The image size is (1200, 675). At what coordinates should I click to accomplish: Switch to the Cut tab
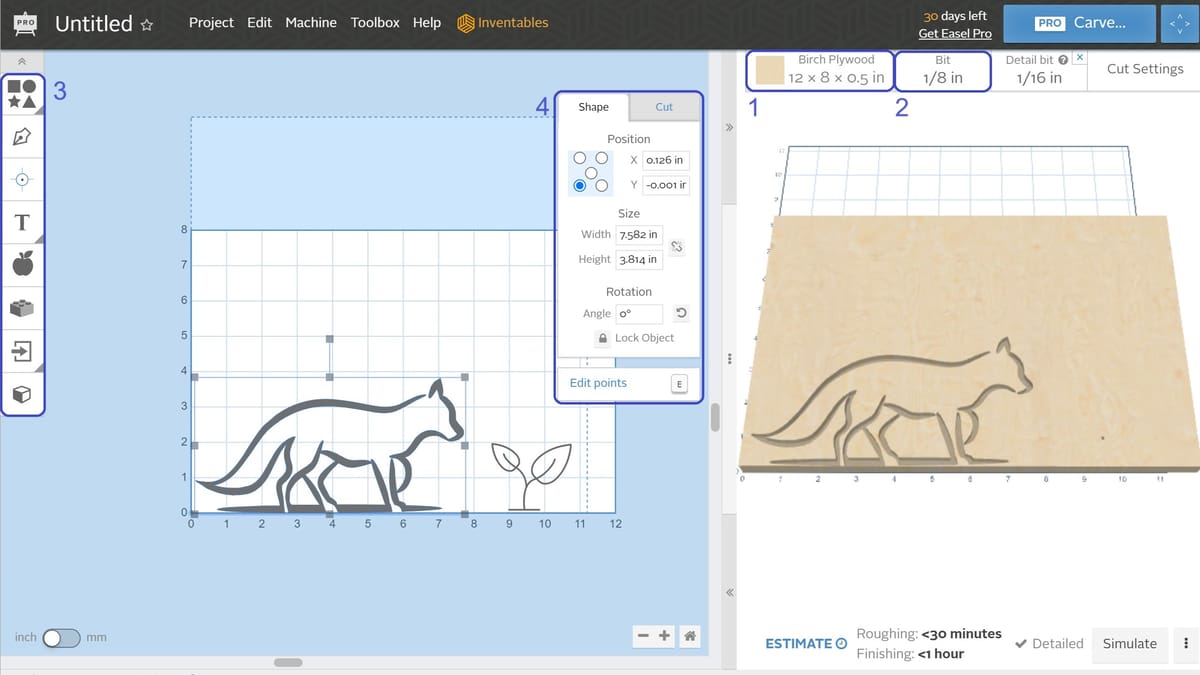coord(664,106)
